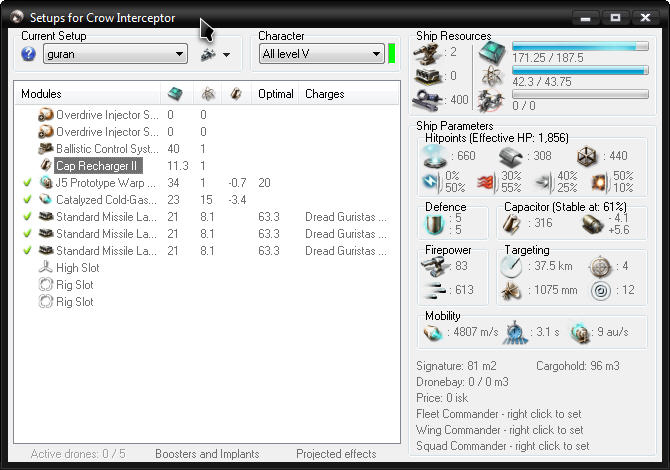Click the powergrid usage bar 42.3 / 43.75
The width and height of the screenshot is (670, 470).
tap(580, 70)
